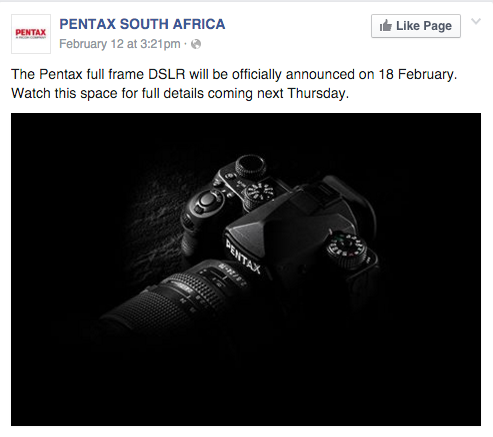The height and width of the screenshot is (437, 493).
Task: Open the February 12 at 3:21pm timestamp
Action: [x=120, y=44]
